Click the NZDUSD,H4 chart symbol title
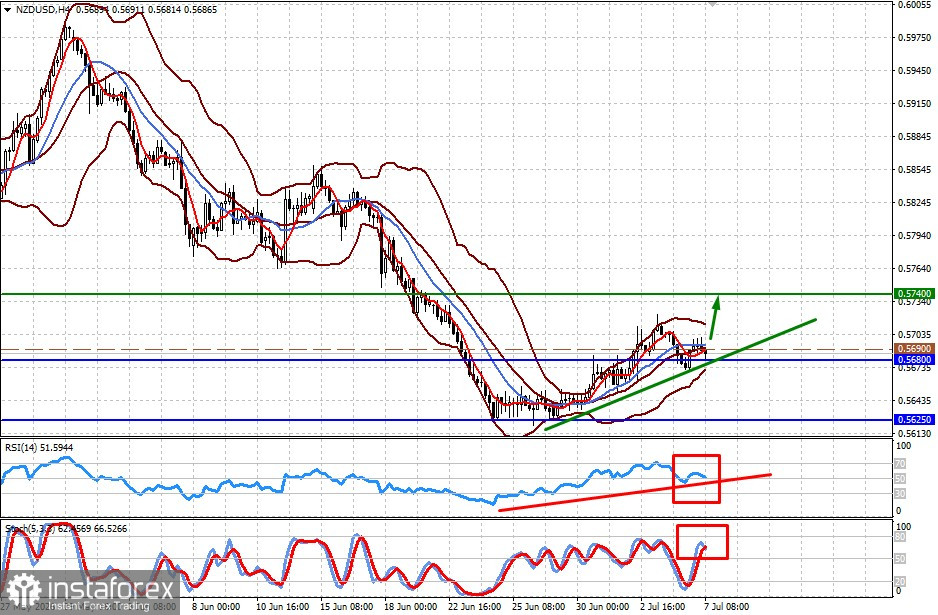The image size is (938, 615). click(41, 10)
